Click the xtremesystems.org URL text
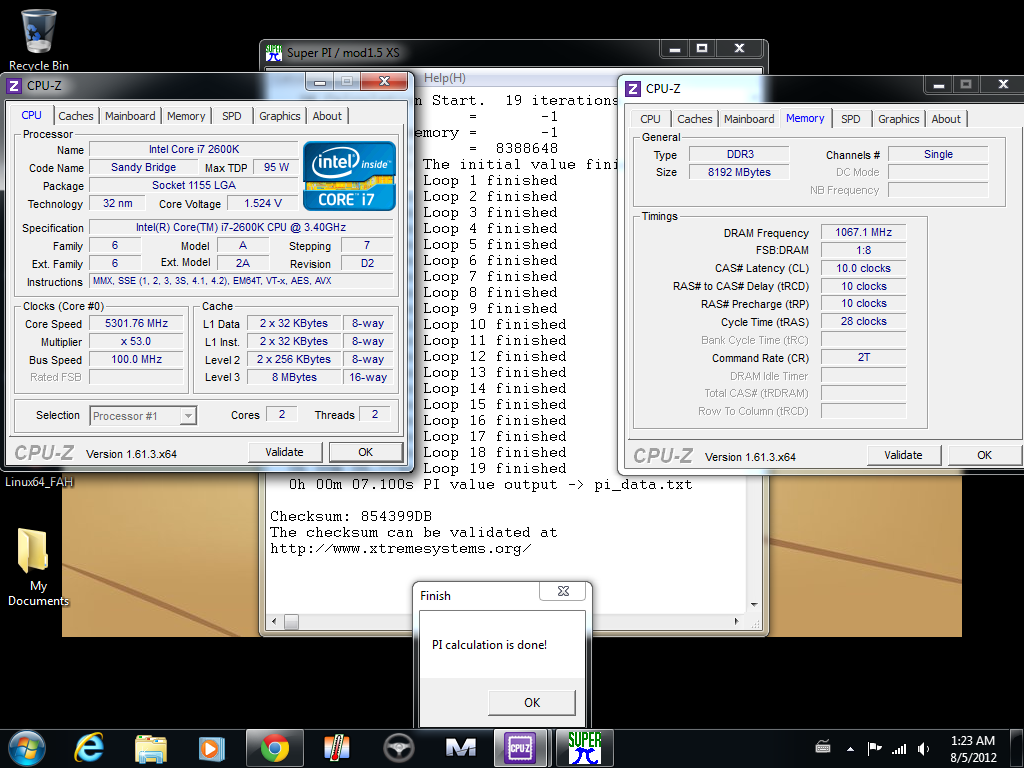The width and height of the screenshot is (1024, 768). point(400,549)
